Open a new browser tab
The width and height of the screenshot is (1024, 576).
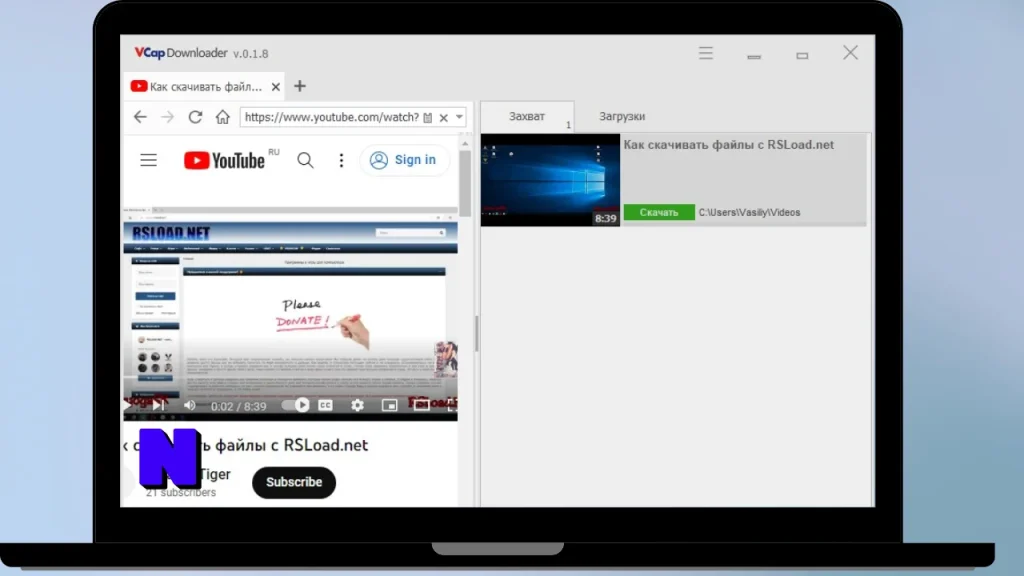[x=300, y=86]
